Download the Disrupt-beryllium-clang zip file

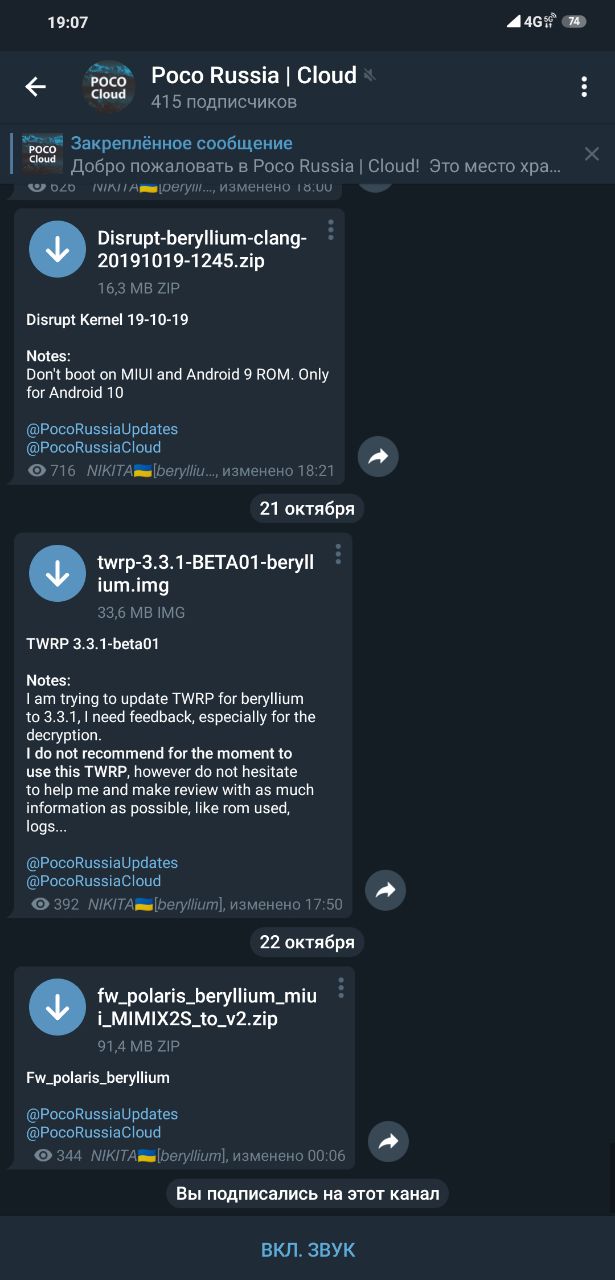(x=58, y=249)
